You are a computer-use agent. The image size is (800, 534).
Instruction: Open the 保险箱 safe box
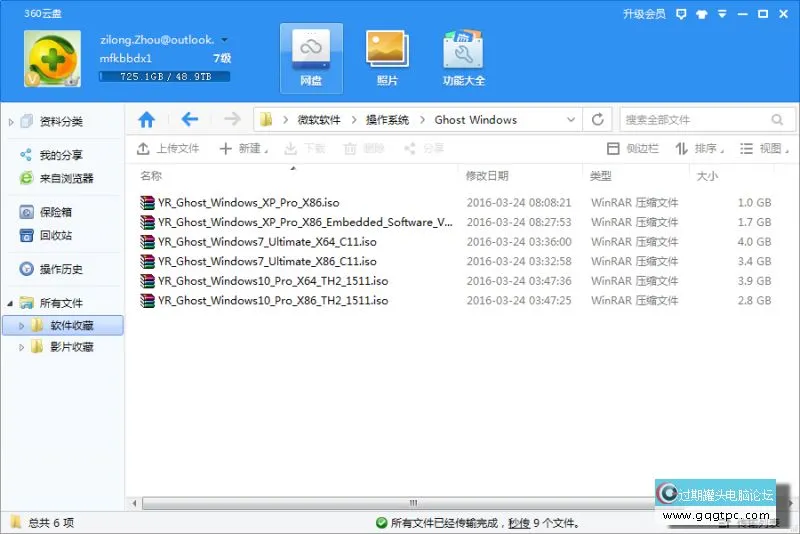tap(56, 212)
